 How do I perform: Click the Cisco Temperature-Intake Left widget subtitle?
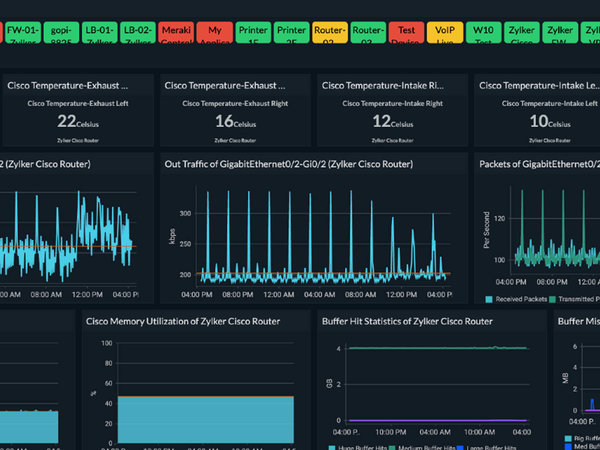(549, 103)
